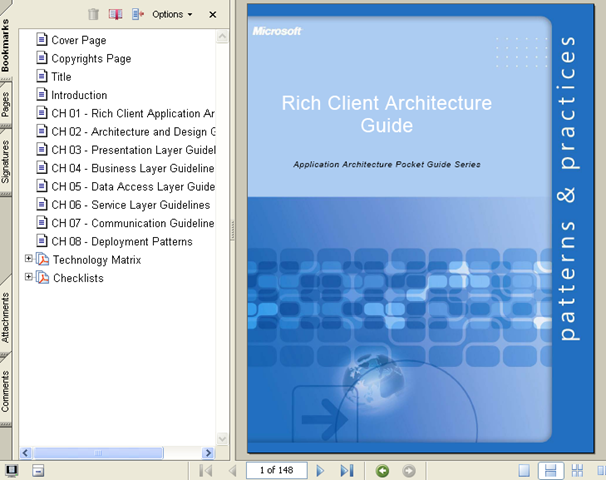This screenshot has width=606, height=480.
Task: Click grey Next View forward button
Action: tap(409, 471)
